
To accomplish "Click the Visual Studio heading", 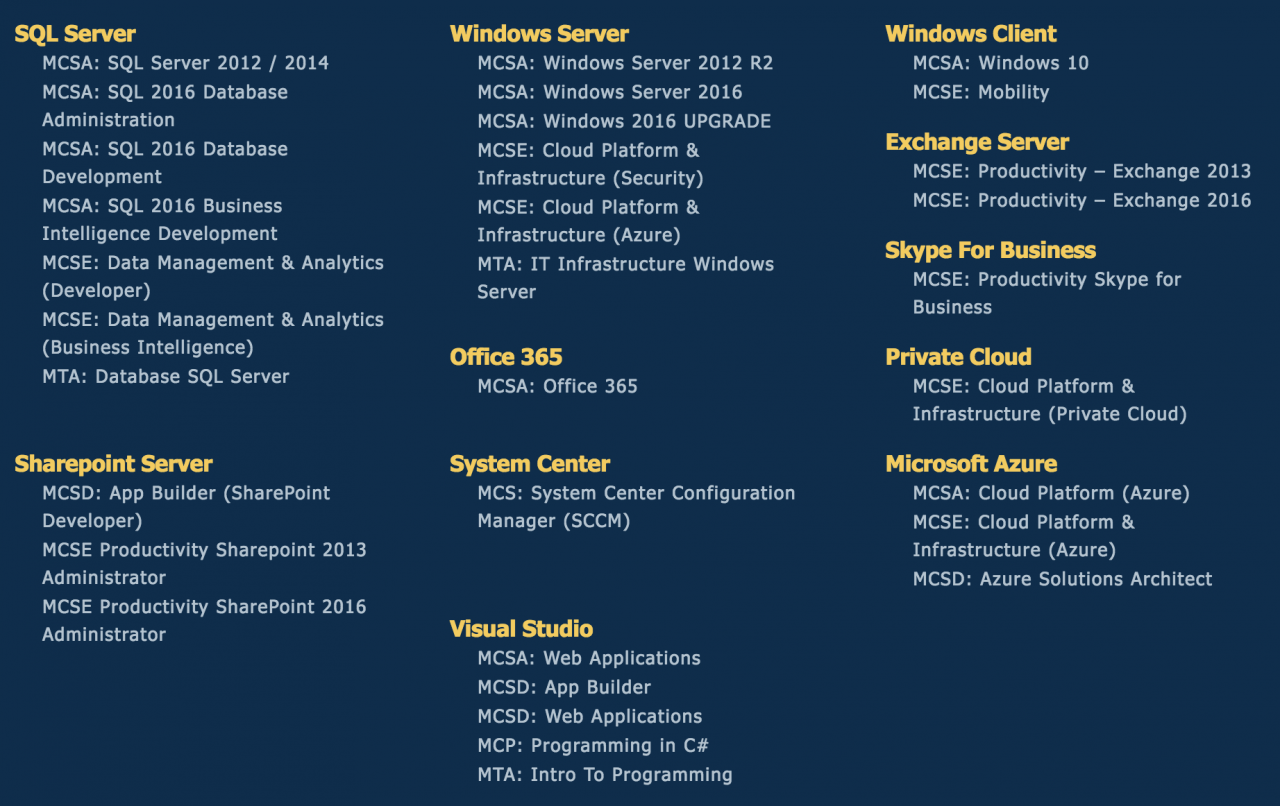I will [x=521, y=629].
